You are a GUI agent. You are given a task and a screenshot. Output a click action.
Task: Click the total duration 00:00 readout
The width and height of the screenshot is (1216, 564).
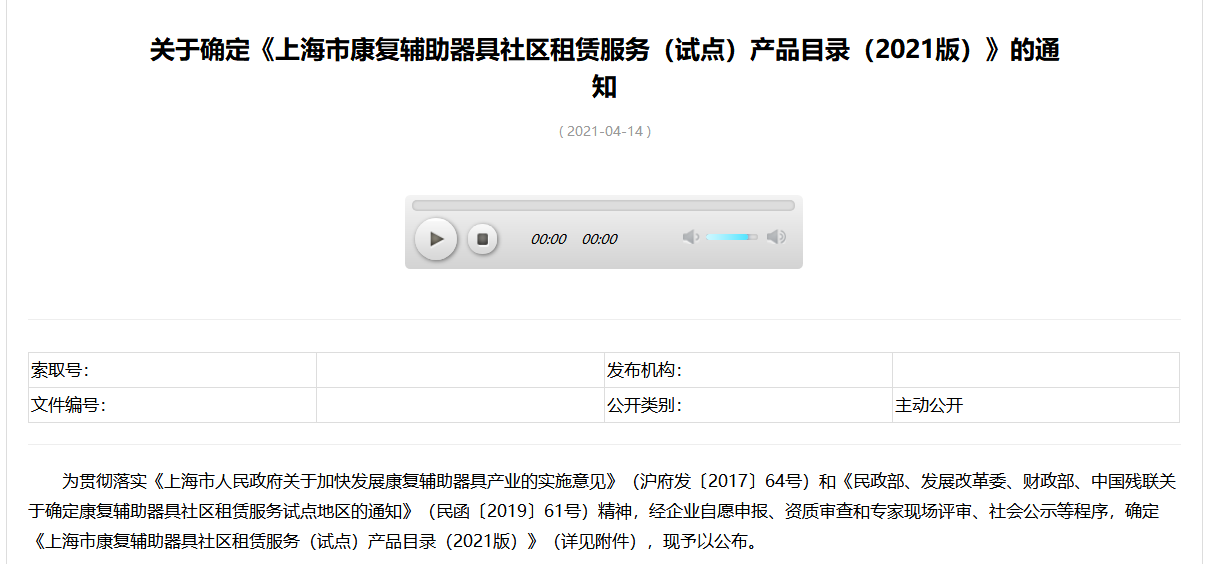pos(600,239)
